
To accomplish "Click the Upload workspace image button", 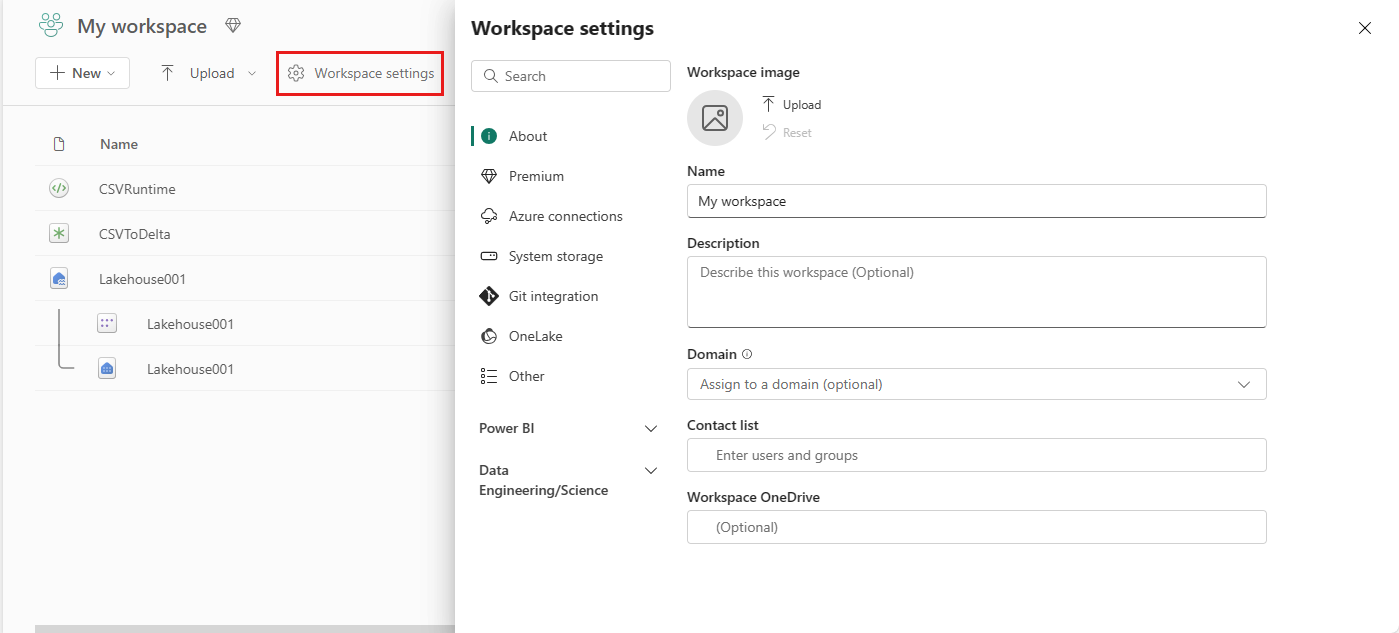I will [791, 104].
